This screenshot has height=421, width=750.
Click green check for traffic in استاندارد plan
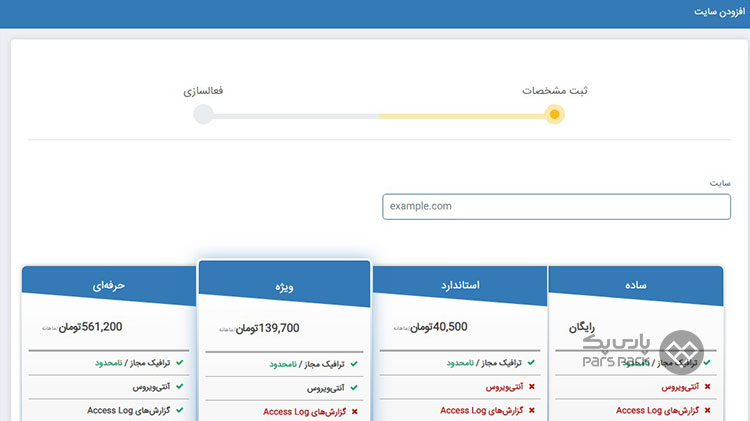click(x=531, y=363)
